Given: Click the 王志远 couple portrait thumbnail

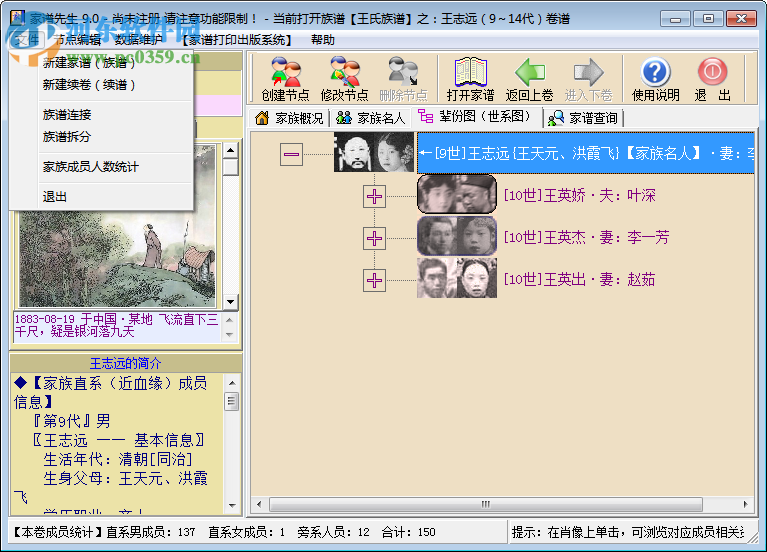Looking at the screenshot, I should click(374, 152).
